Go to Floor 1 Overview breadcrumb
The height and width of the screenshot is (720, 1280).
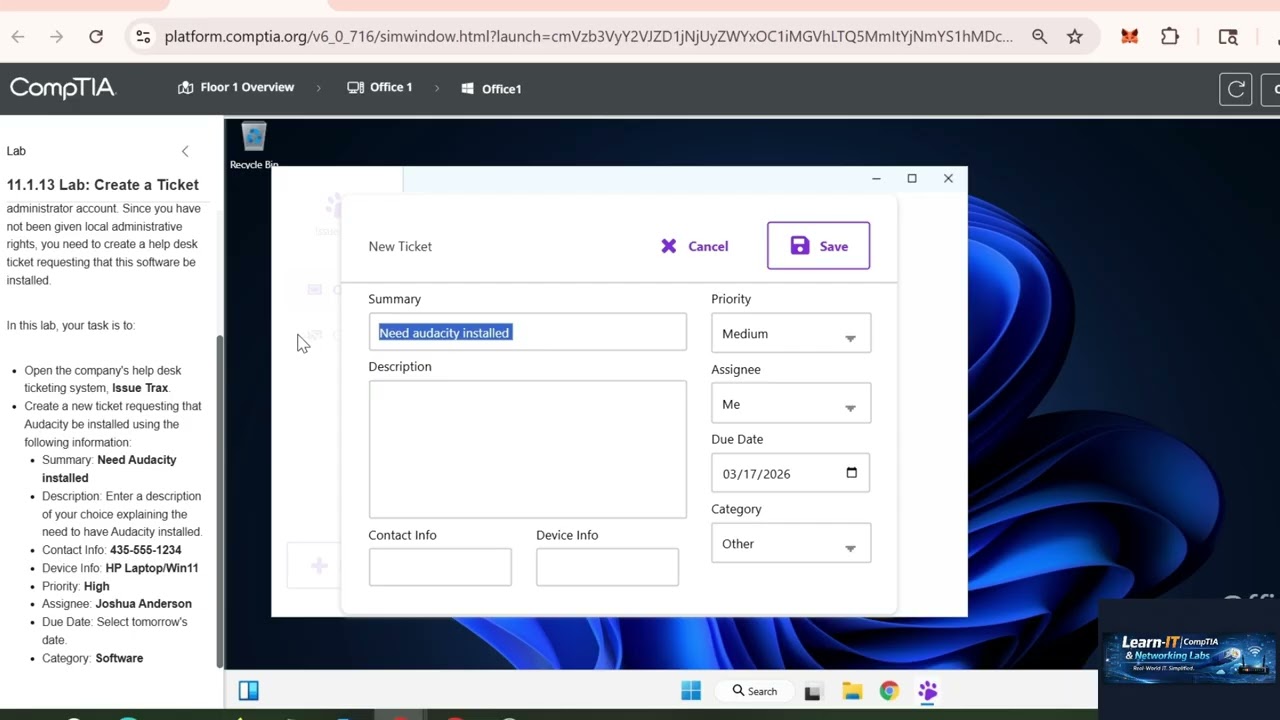pyautogui.click(x=236, y=88)
